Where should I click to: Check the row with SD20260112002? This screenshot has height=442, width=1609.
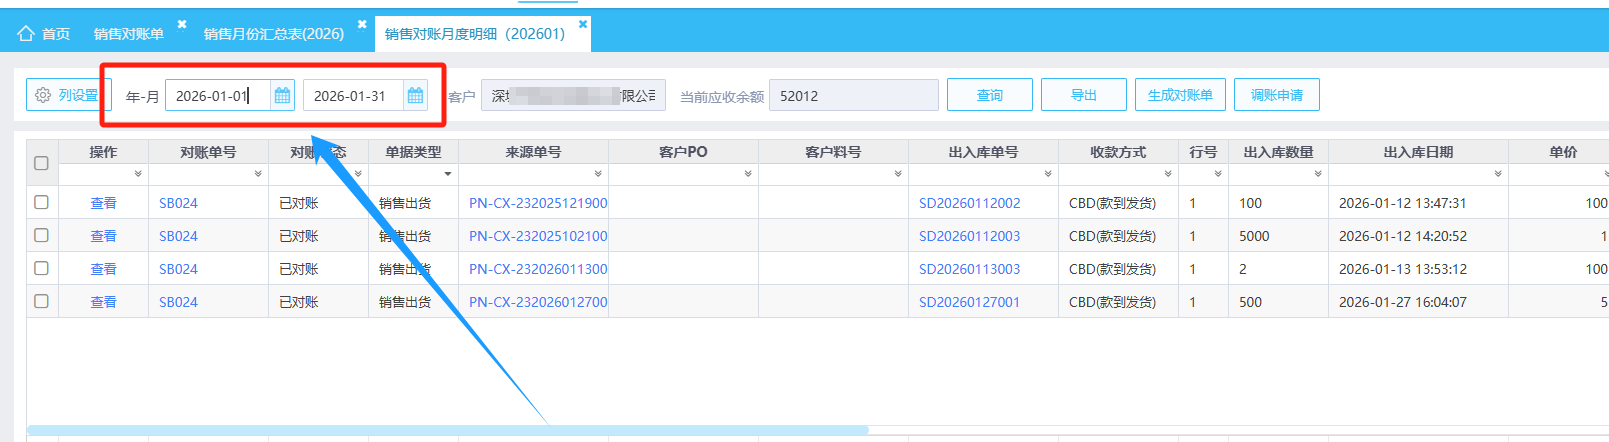41,202
